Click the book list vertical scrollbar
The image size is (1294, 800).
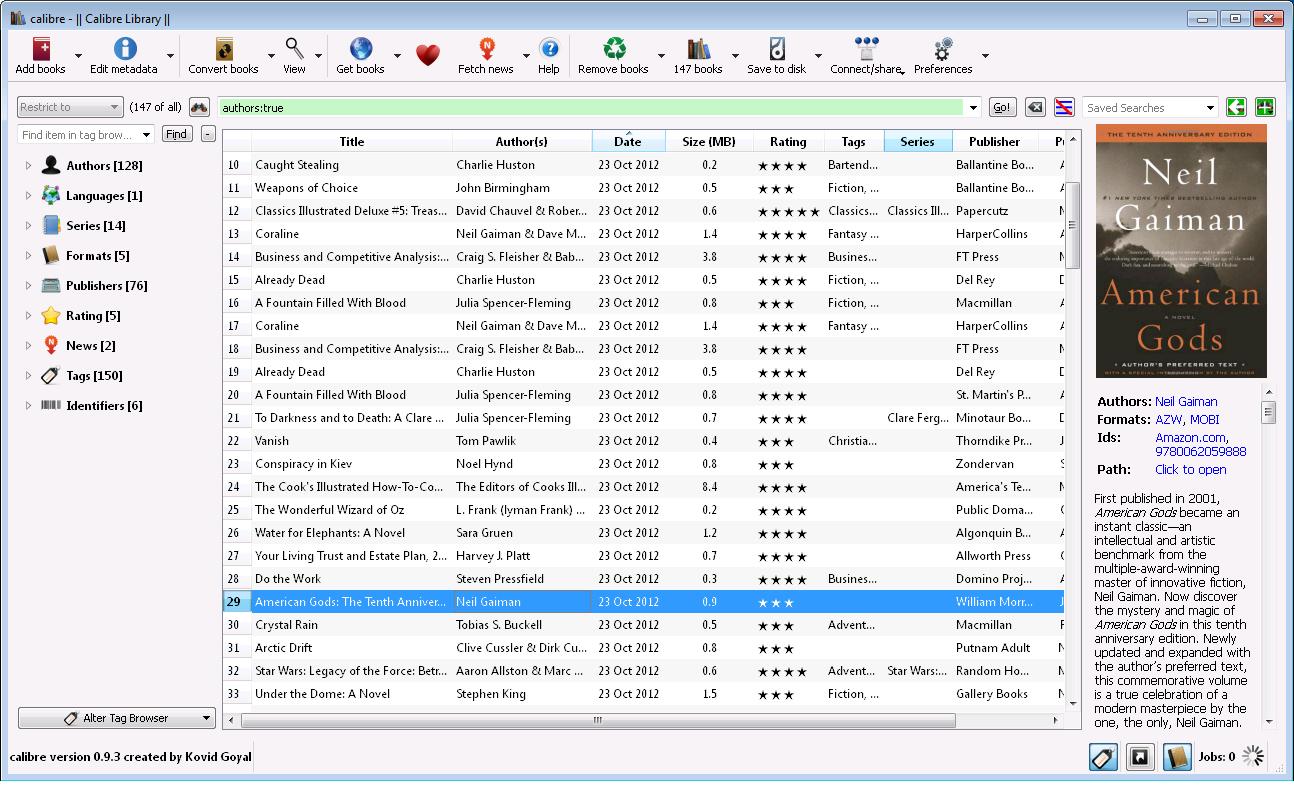coord(1073,225)
